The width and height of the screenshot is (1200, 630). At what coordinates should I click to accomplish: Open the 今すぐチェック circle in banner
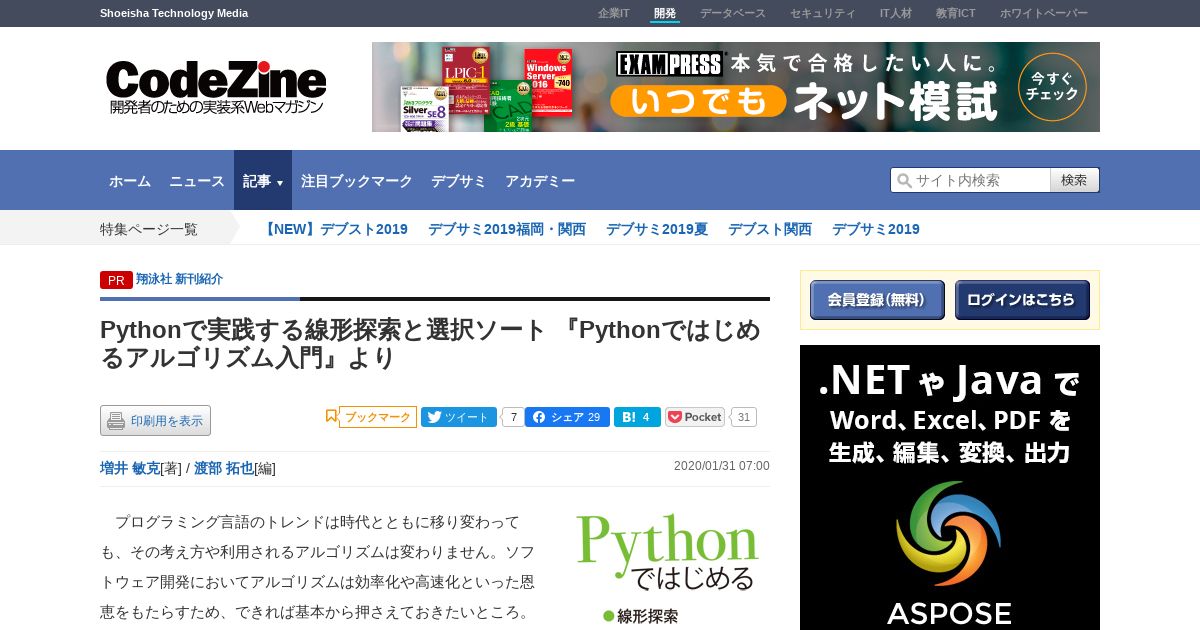click(1052, 87)
